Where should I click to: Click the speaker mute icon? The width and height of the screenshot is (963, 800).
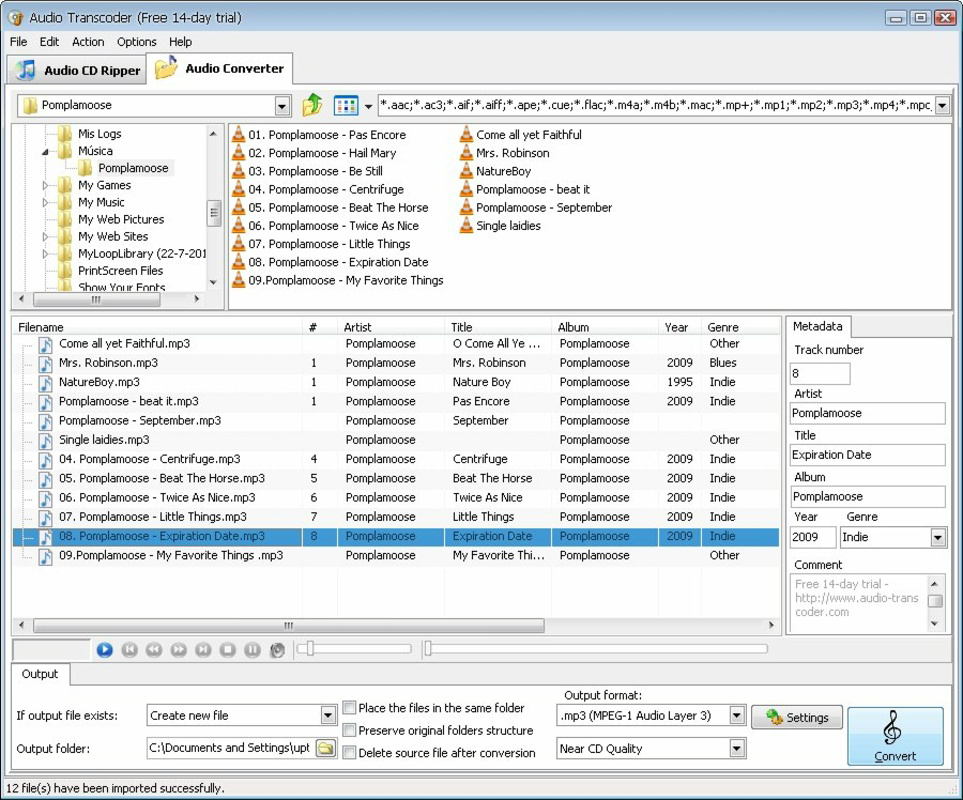pos(278,650)
